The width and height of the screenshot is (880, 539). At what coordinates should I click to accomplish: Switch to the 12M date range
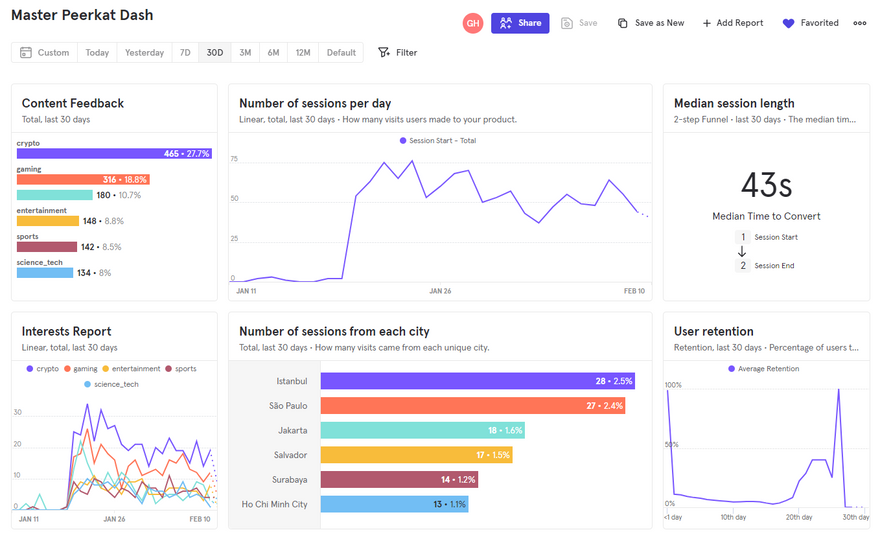303,53
